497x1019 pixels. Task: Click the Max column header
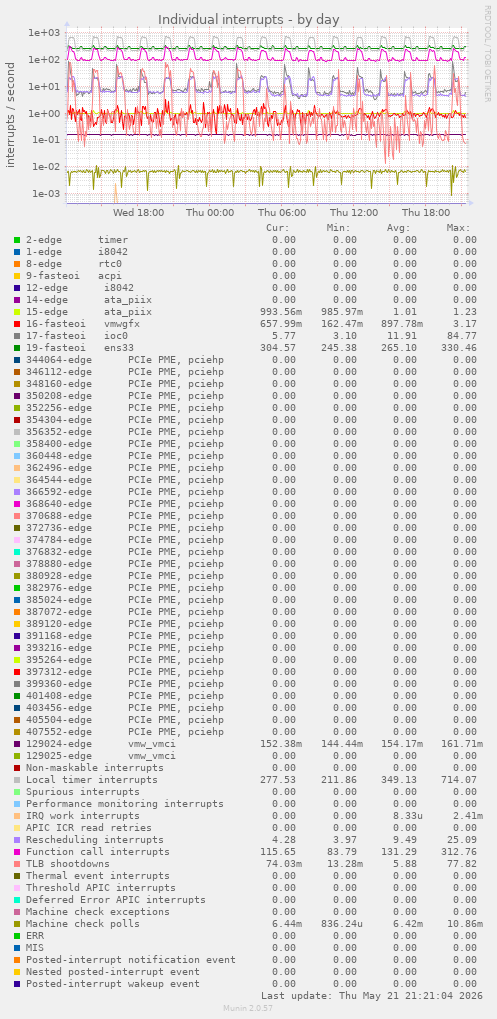point(458,228)
